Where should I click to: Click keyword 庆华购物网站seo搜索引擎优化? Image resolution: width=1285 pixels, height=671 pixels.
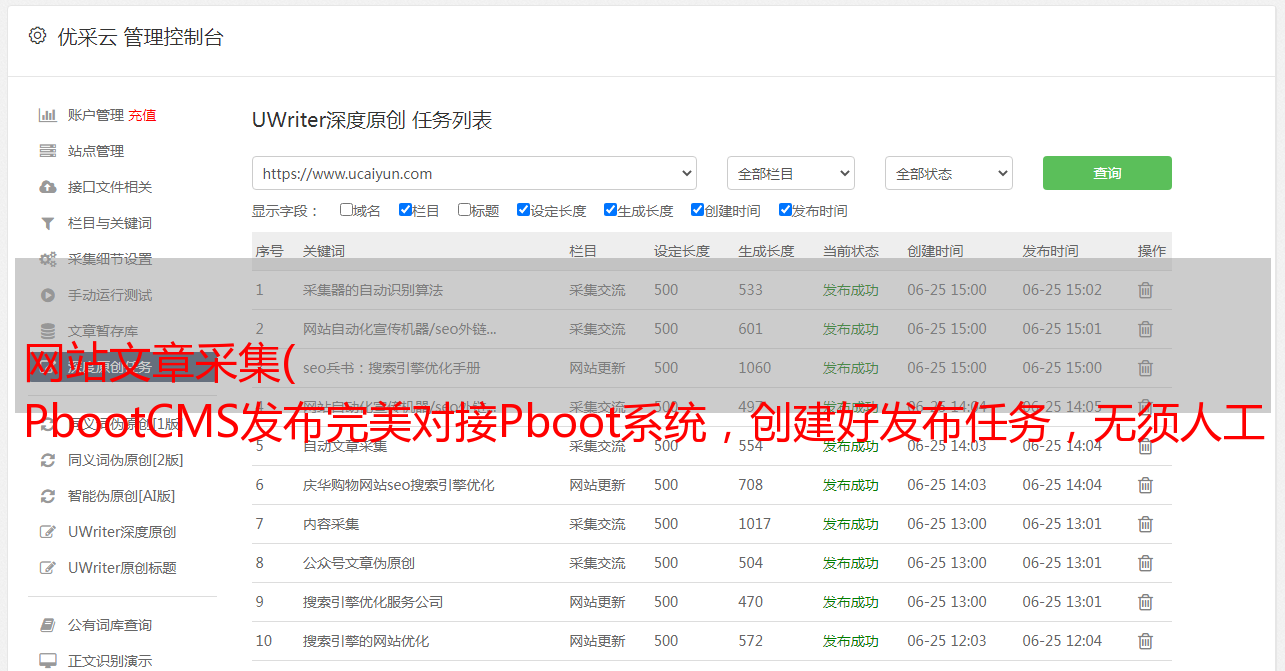399,485
